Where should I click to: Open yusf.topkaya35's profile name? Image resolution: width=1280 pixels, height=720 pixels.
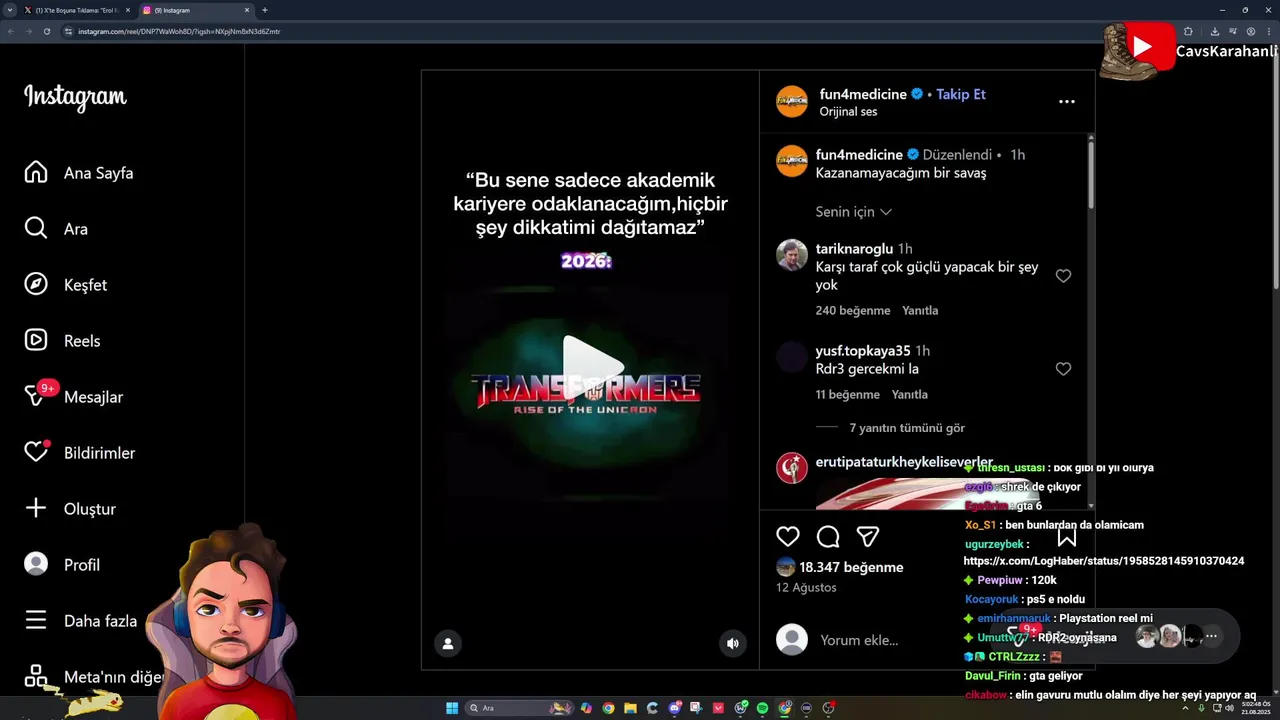coord(863,351)
